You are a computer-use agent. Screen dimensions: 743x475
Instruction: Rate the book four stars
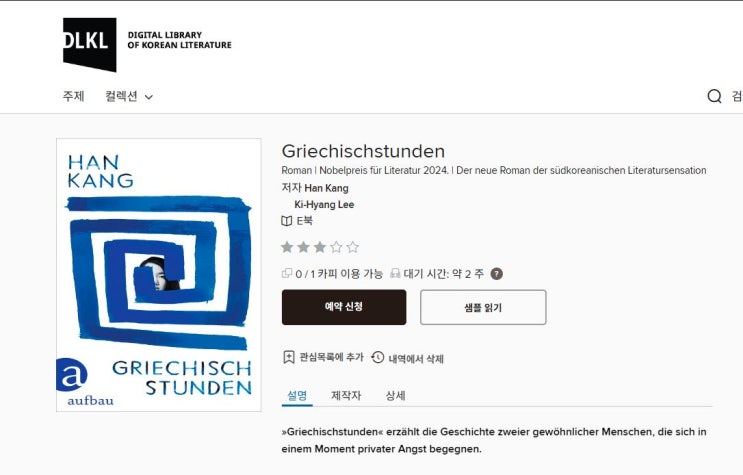[x=336, y=247]
